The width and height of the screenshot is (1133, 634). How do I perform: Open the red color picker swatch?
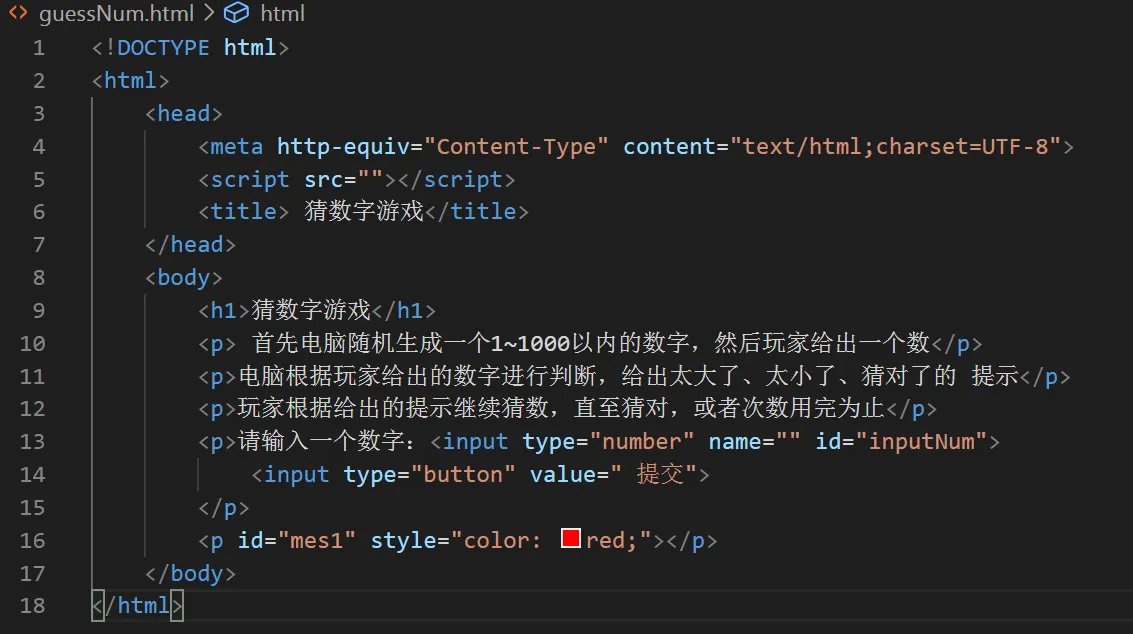tap(571, 539)
